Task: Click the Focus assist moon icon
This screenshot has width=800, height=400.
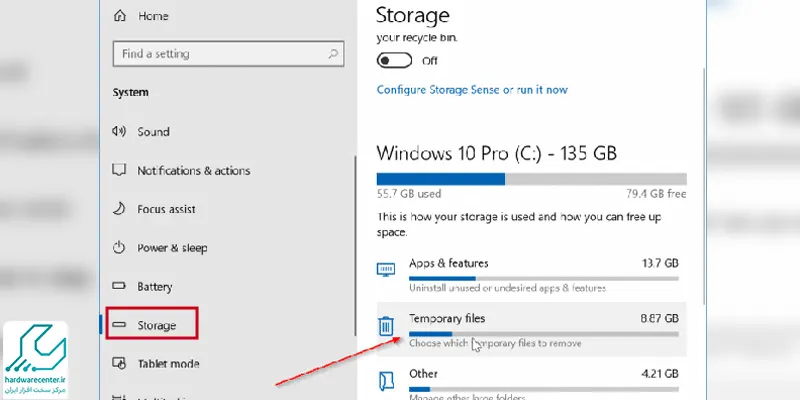Action: coord(119,209)
